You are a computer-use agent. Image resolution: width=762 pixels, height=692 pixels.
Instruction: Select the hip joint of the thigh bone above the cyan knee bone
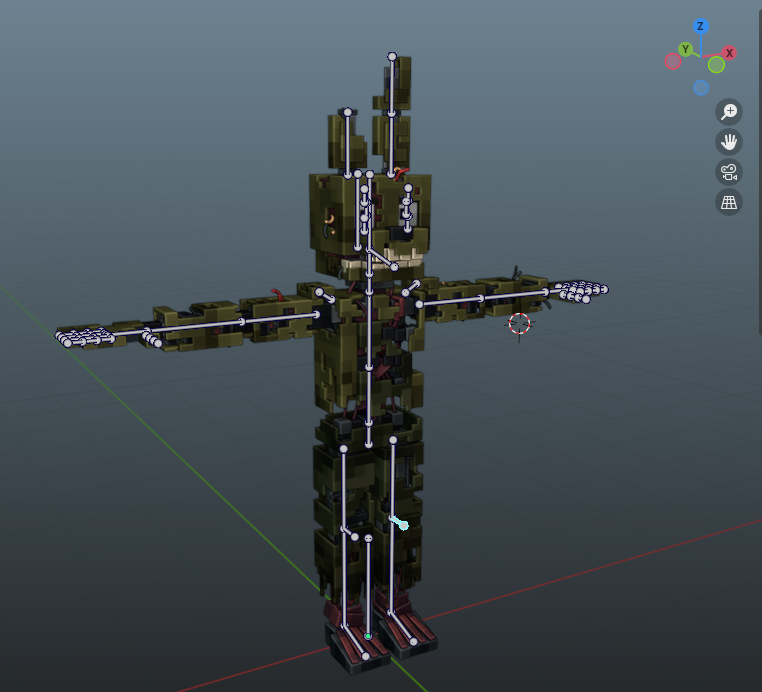point(393,440)
